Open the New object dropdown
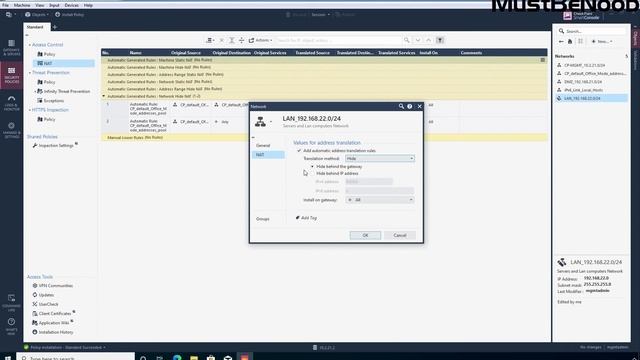The image size is (640, 360). tap(602, 42)
